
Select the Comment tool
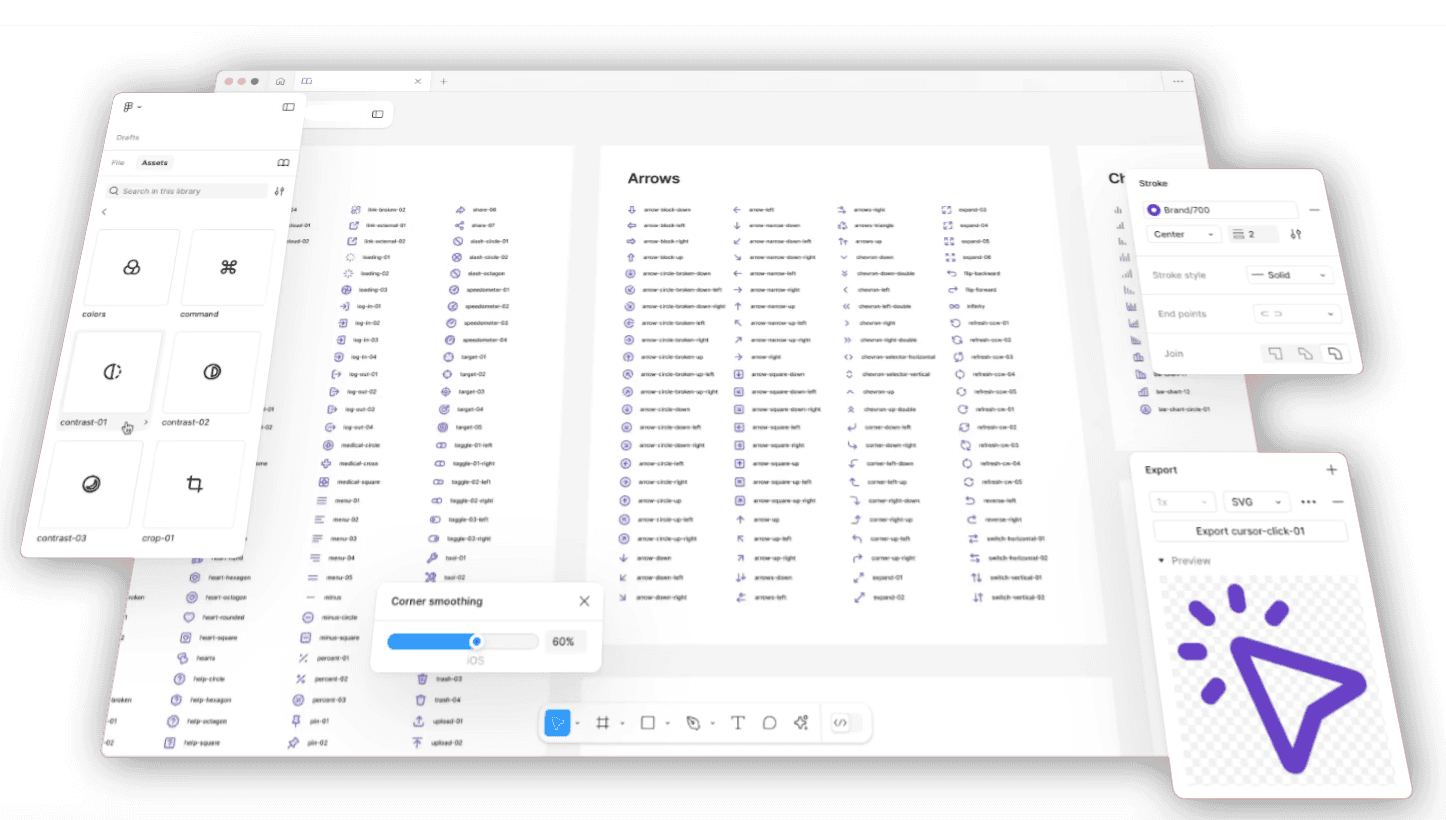pyautogui.click(x=769, y=723)
